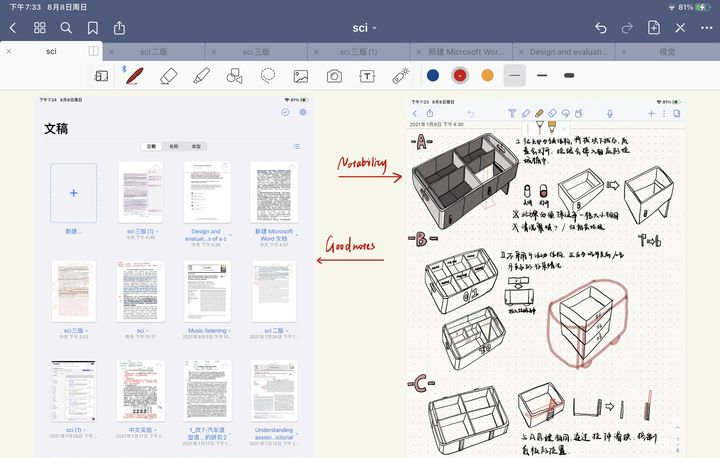The width and height of the screenshot is (720, 458).
Task: Click the list view icon in 文稿 screenshot
Action: (x=297, y=147)
